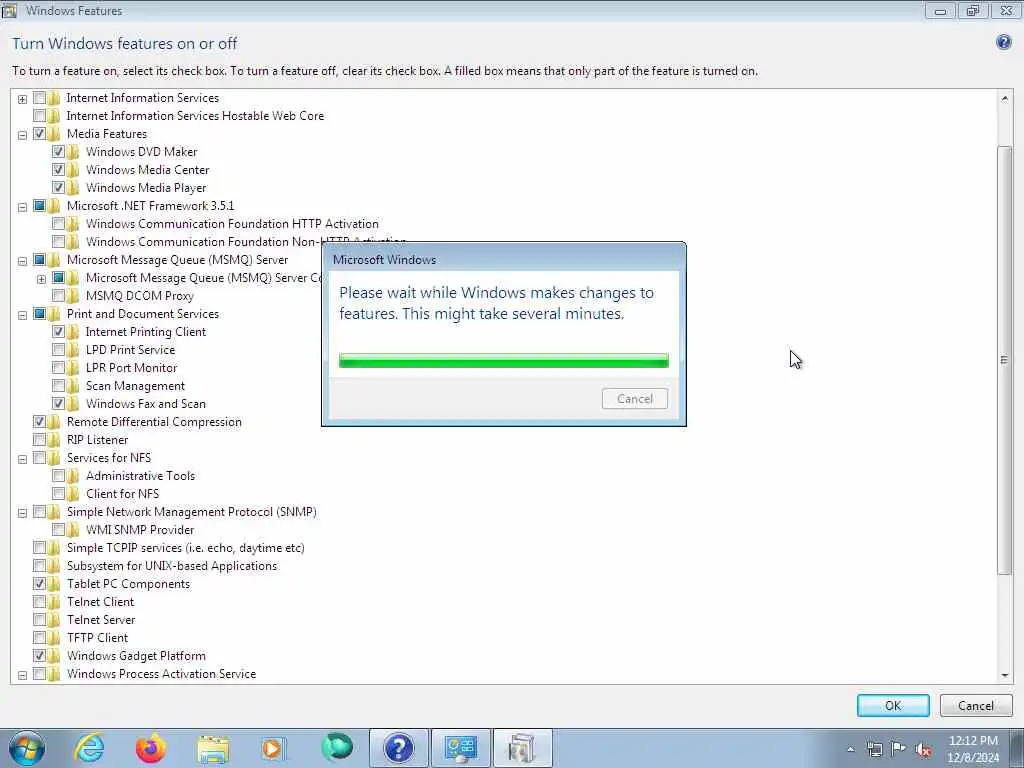Image resolution: width=1024 pixels, height=768 pixels.
Task: Open the green globe taskbar application
Action: pos(337,748)
